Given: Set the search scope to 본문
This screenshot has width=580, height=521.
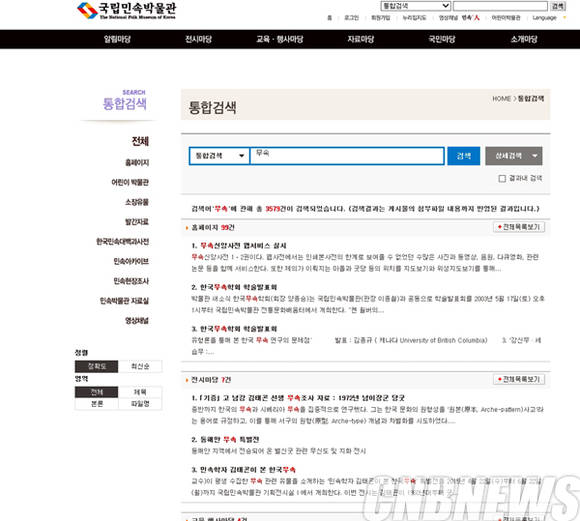Looking at the screenshot, I should pos(97,404).
